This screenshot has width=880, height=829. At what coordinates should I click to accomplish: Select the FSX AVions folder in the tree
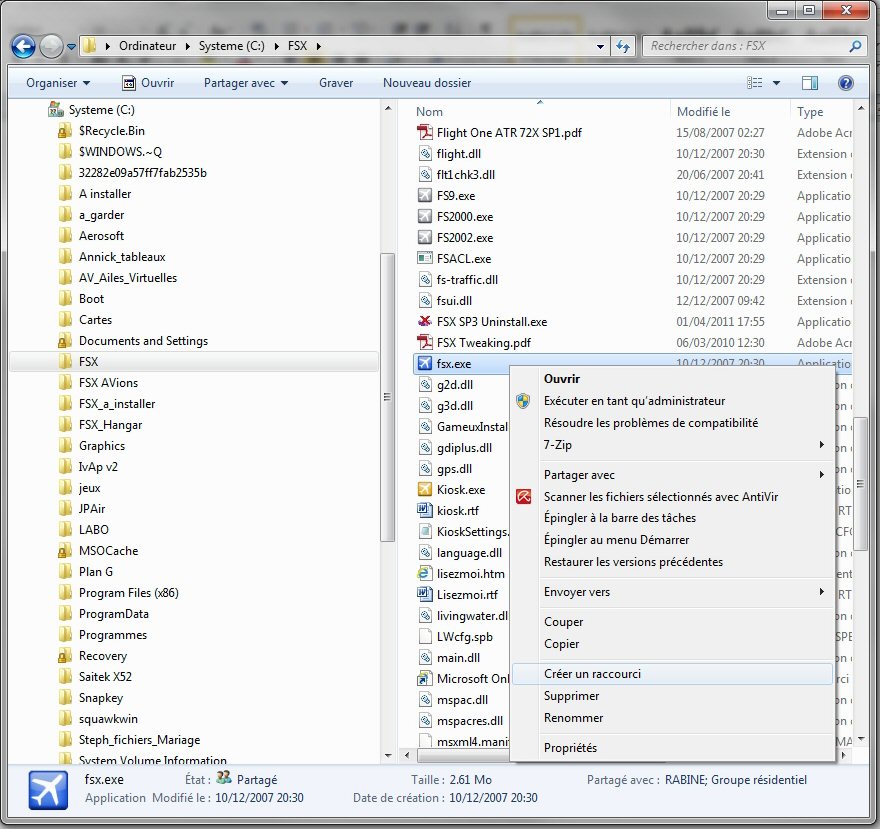coord(108,383)
